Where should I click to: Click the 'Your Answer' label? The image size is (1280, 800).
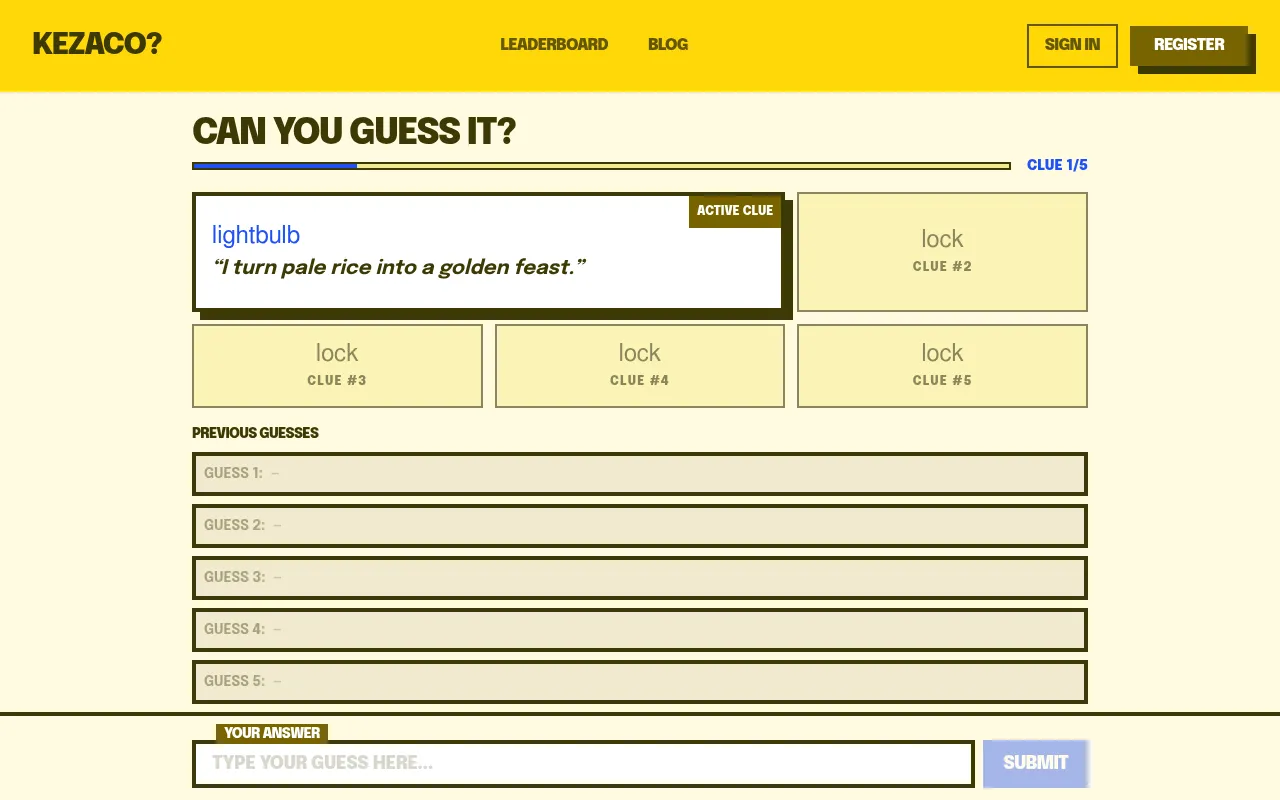point(272,733)
